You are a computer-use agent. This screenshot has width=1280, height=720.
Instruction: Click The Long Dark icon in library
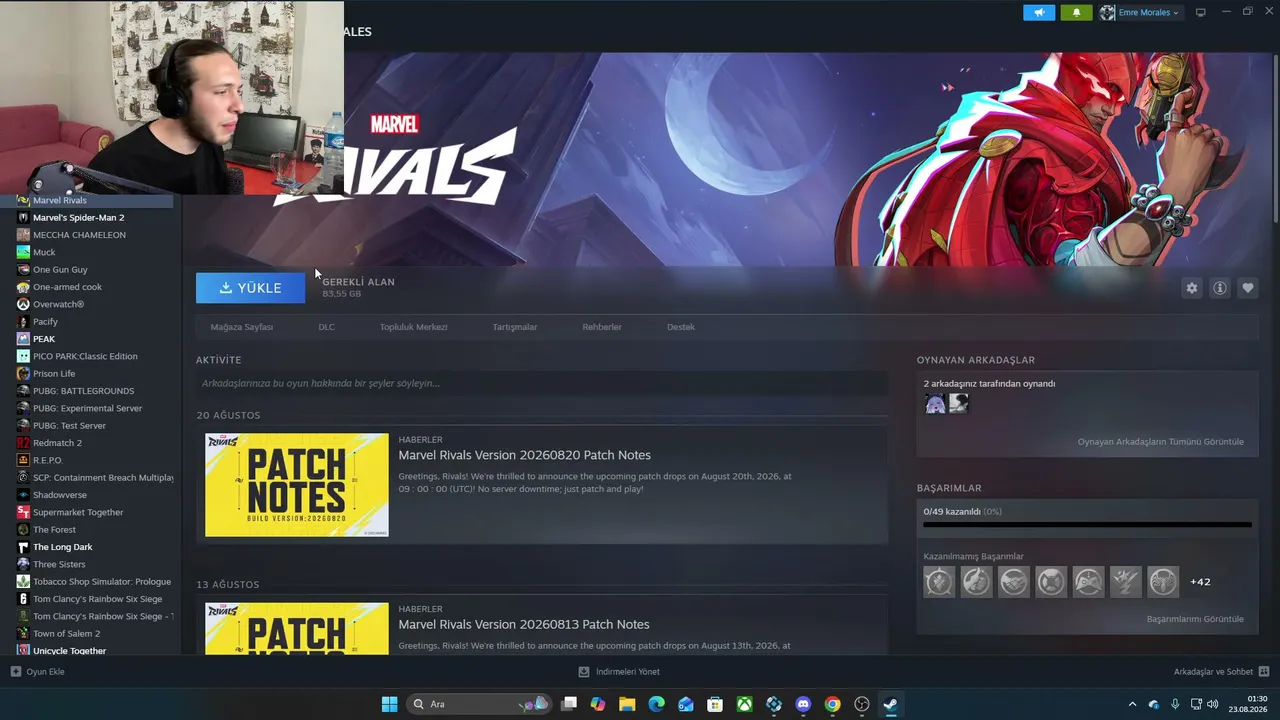(x=23, y=547)
